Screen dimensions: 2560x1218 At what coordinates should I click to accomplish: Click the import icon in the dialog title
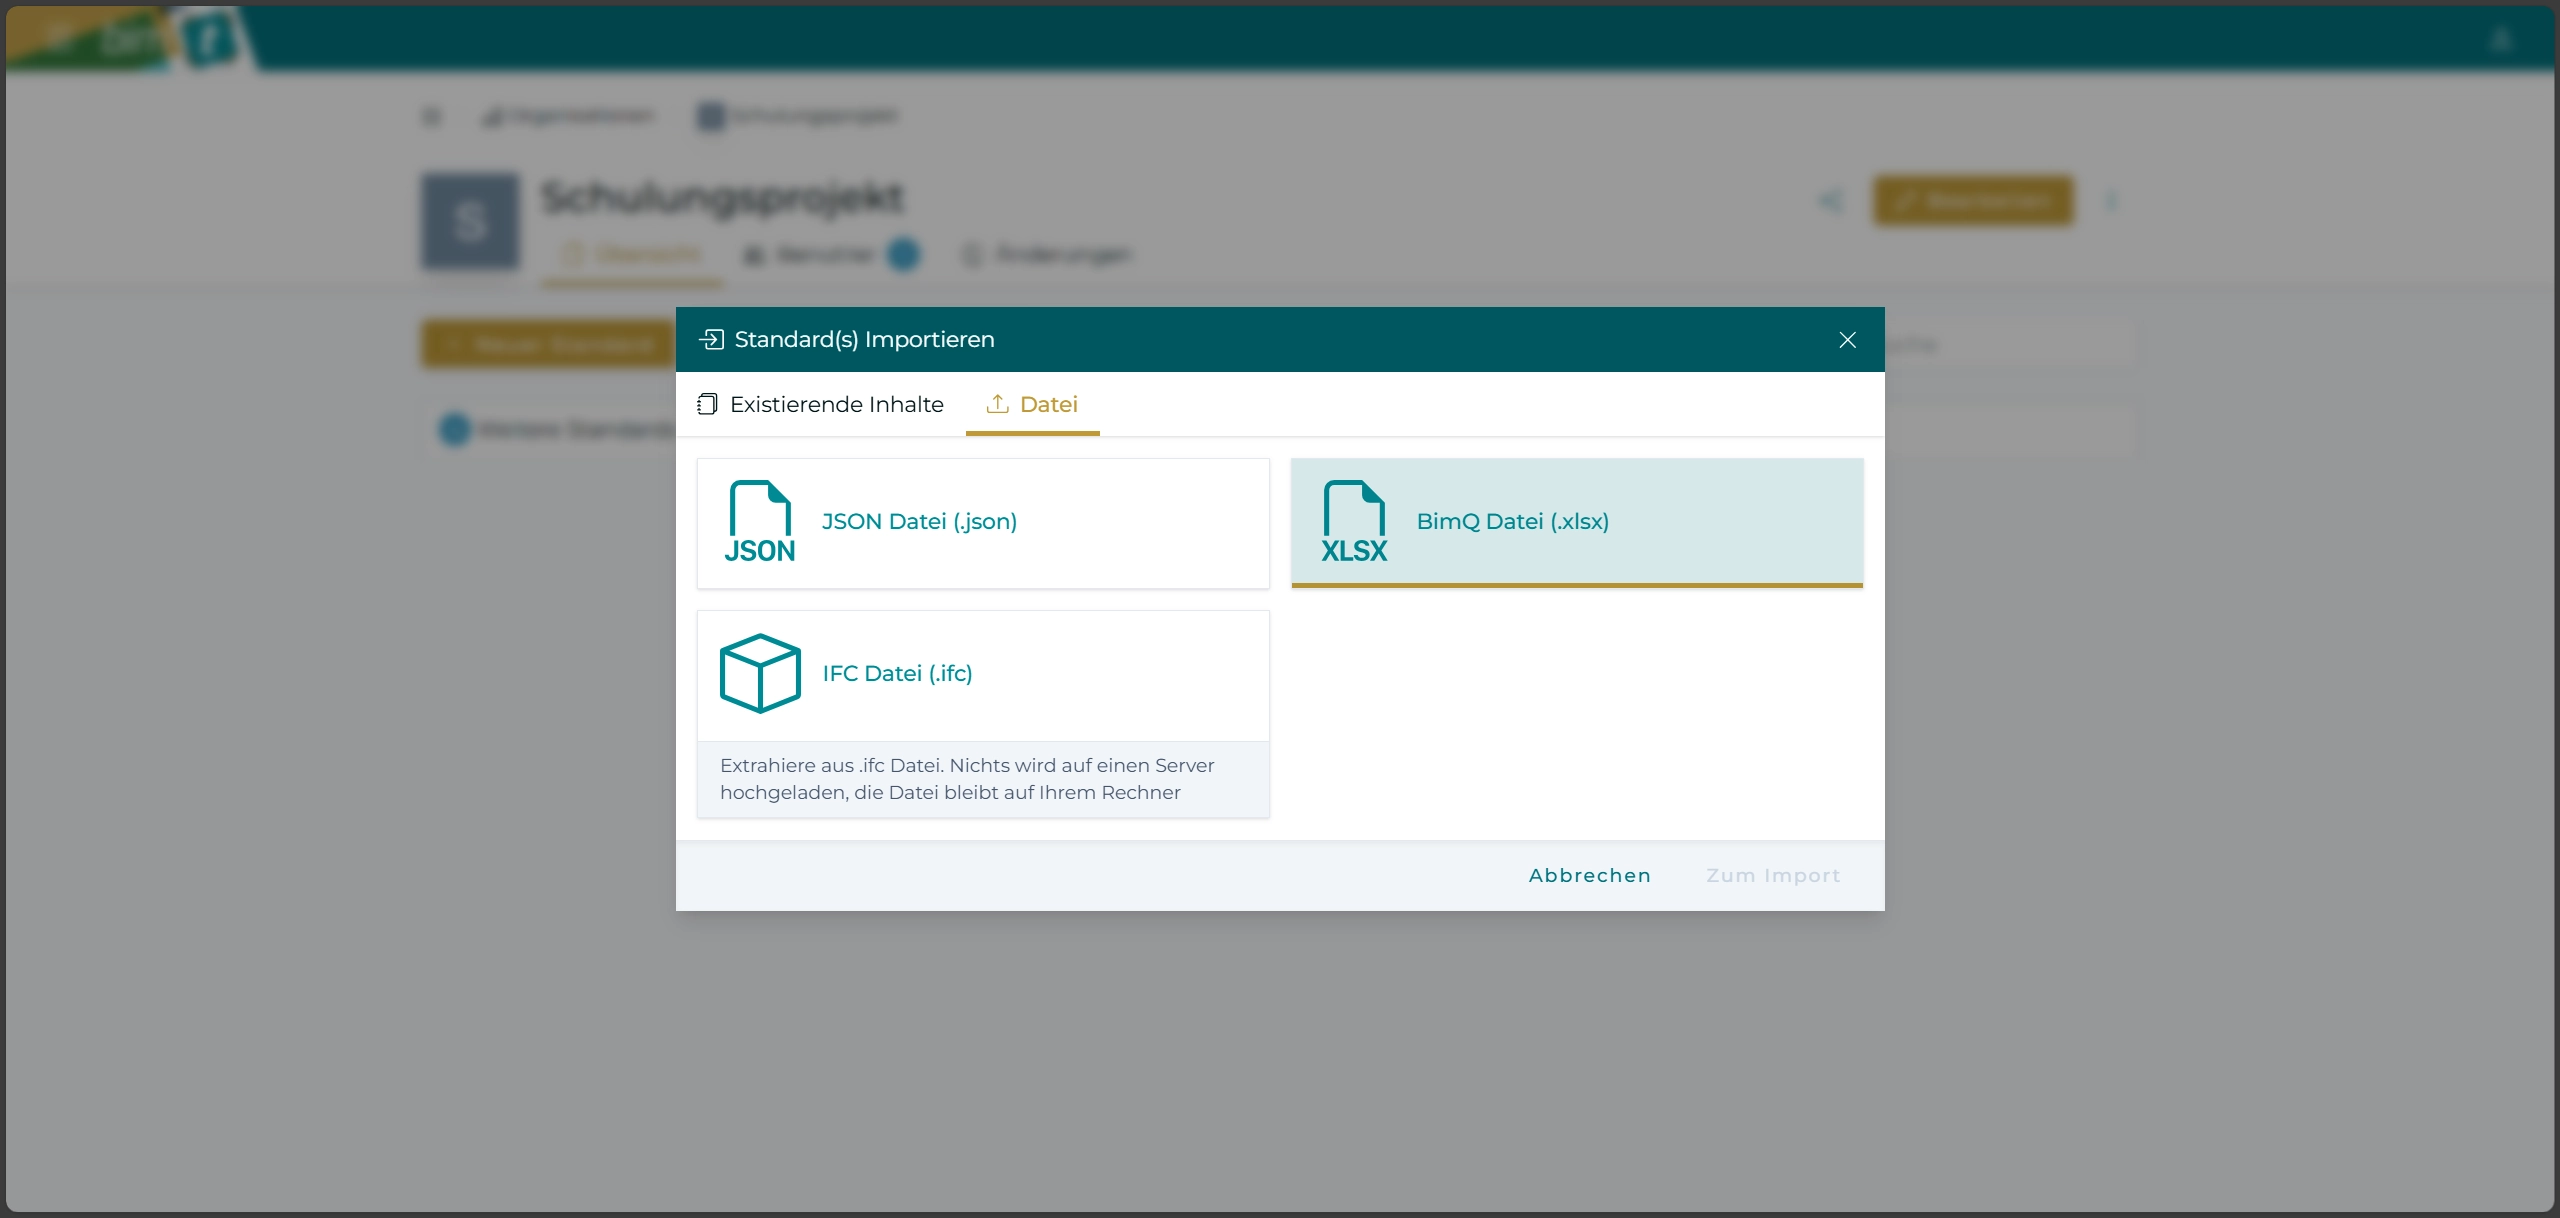point(711,340)
